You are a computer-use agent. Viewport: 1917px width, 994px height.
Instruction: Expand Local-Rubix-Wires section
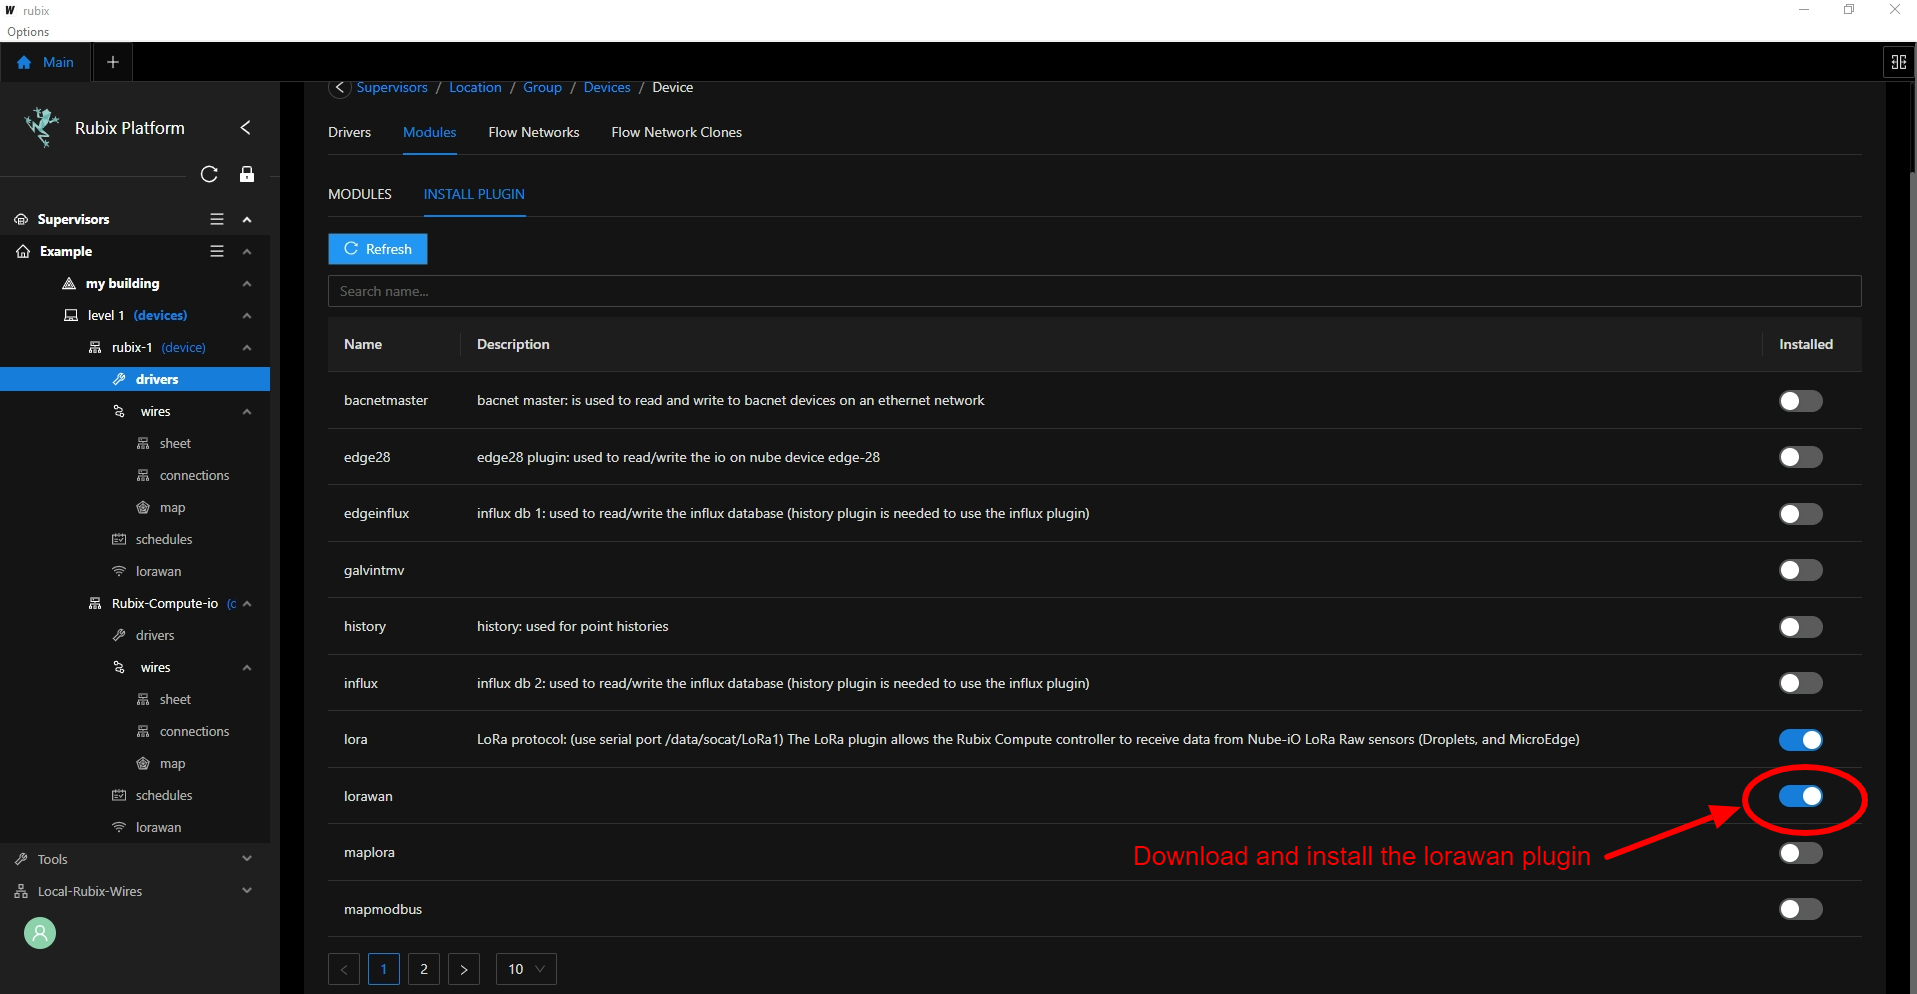click(x=135, y=891)
